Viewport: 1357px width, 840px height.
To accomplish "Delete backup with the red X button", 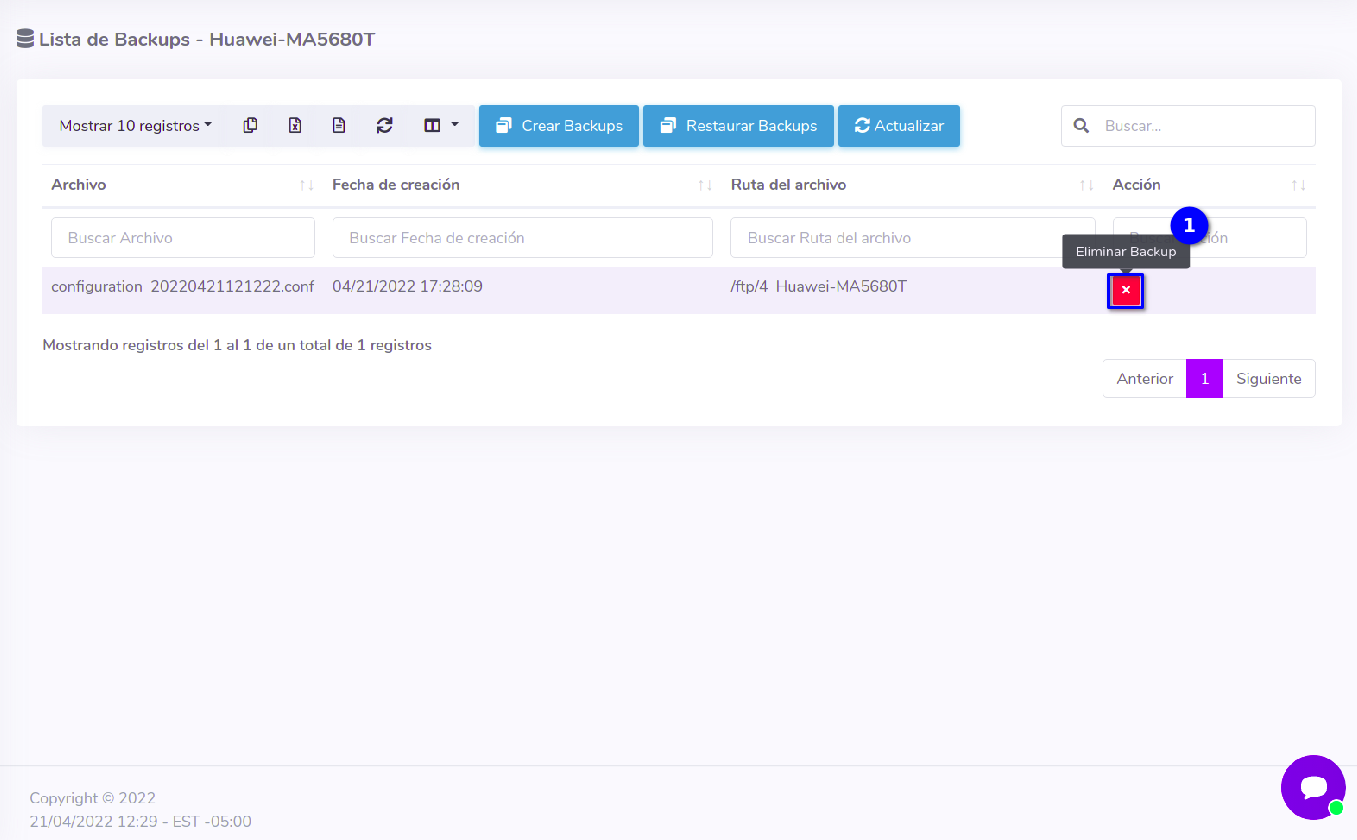I will point(1125,290).
